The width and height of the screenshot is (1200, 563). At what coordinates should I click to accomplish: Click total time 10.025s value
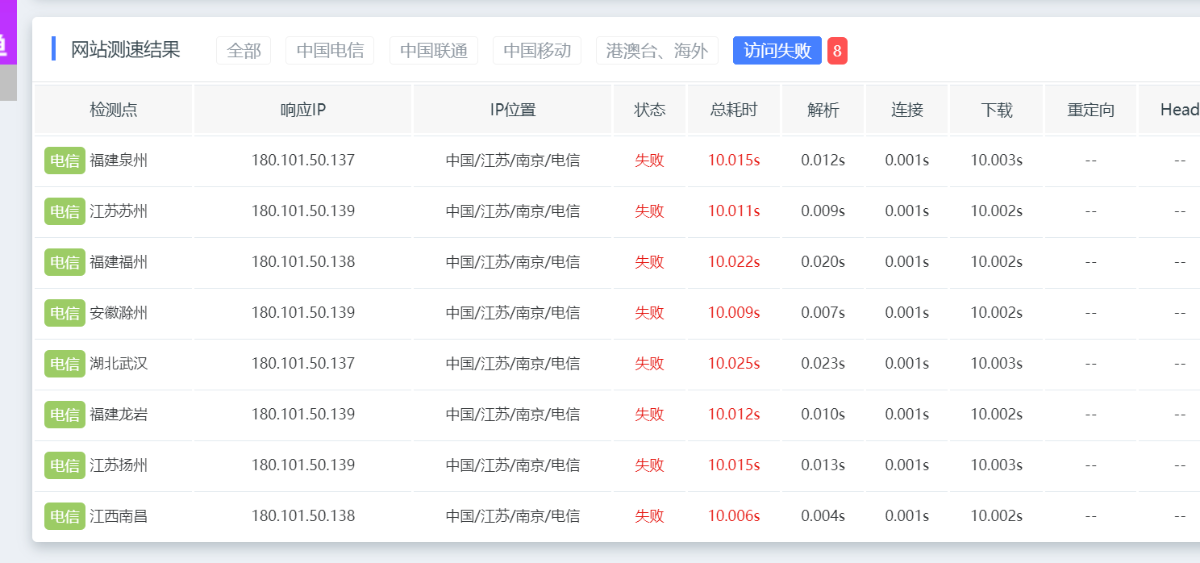point(734,363)
